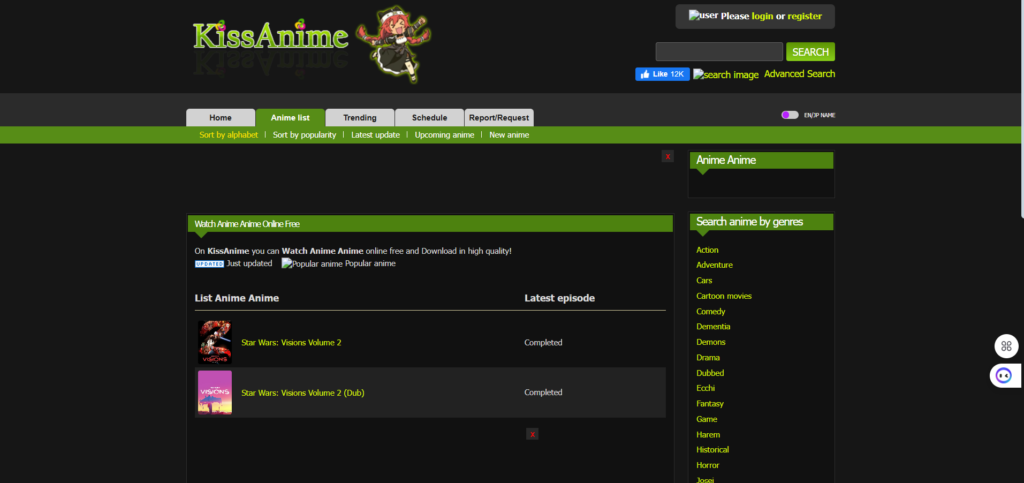Image resolution: width=1024 pixels, height=483 pixels.
Task: Click Star Wars: Visions Volume 2 poster thumbnail
Action: (215, 342)
